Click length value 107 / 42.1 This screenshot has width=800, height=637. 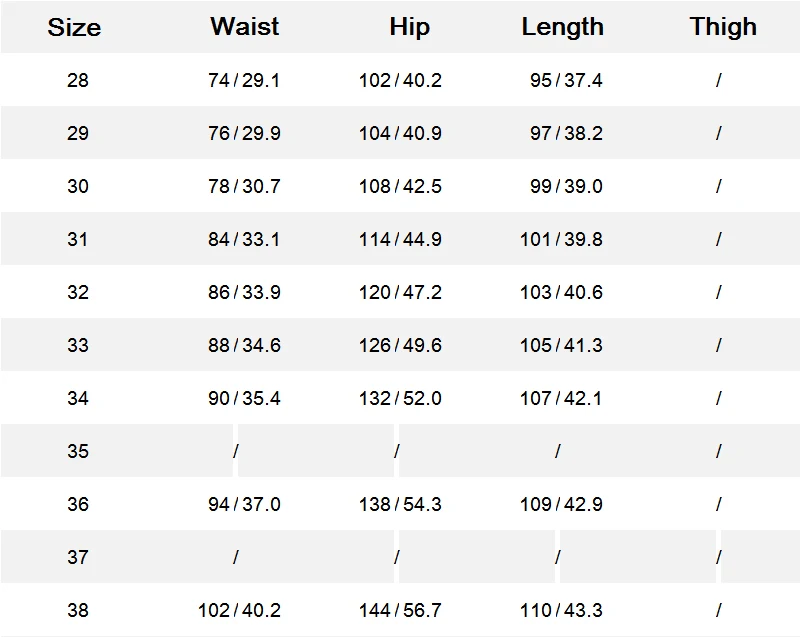click(561, 398)
